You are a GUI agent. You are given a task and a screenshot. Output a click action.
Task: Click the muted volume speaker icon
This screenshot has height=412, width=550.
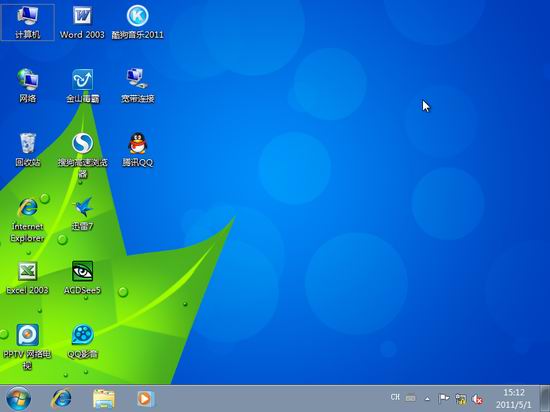point(477,399)
